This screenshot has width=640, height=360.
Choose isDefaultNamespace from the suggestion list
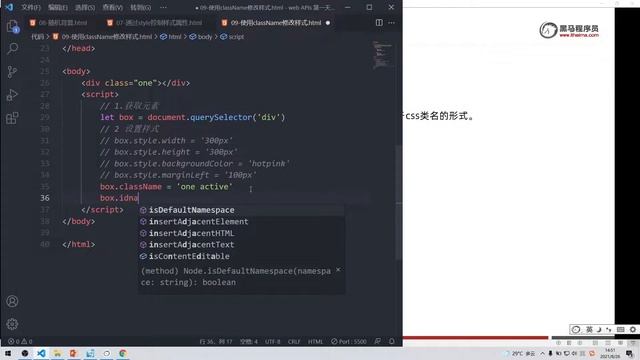pyautogui.click(x=242, y=210)
